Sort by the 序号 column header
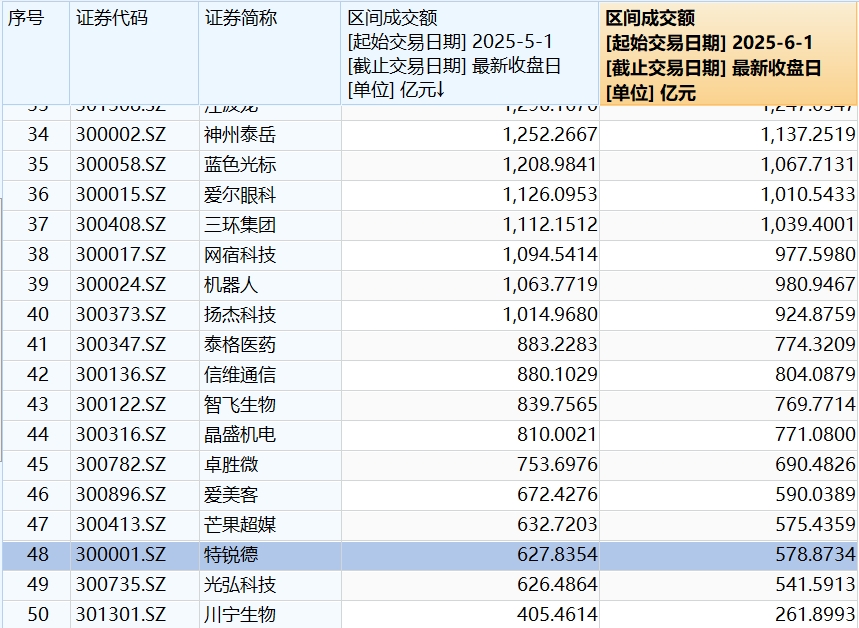 tap(36, 53)
